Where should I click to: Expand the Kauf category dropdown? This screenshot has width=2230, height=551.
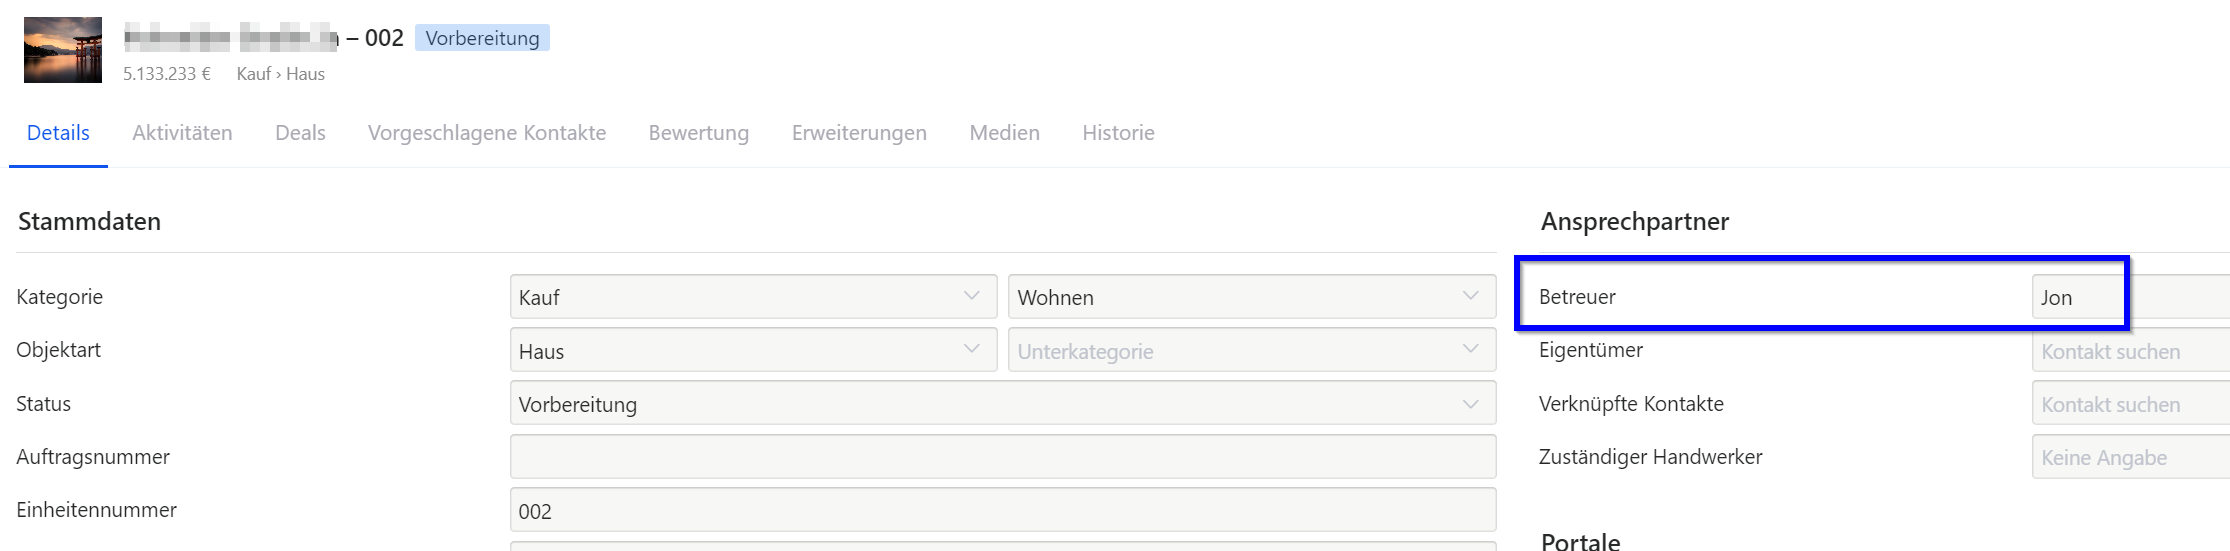click(x=752, y=297)
